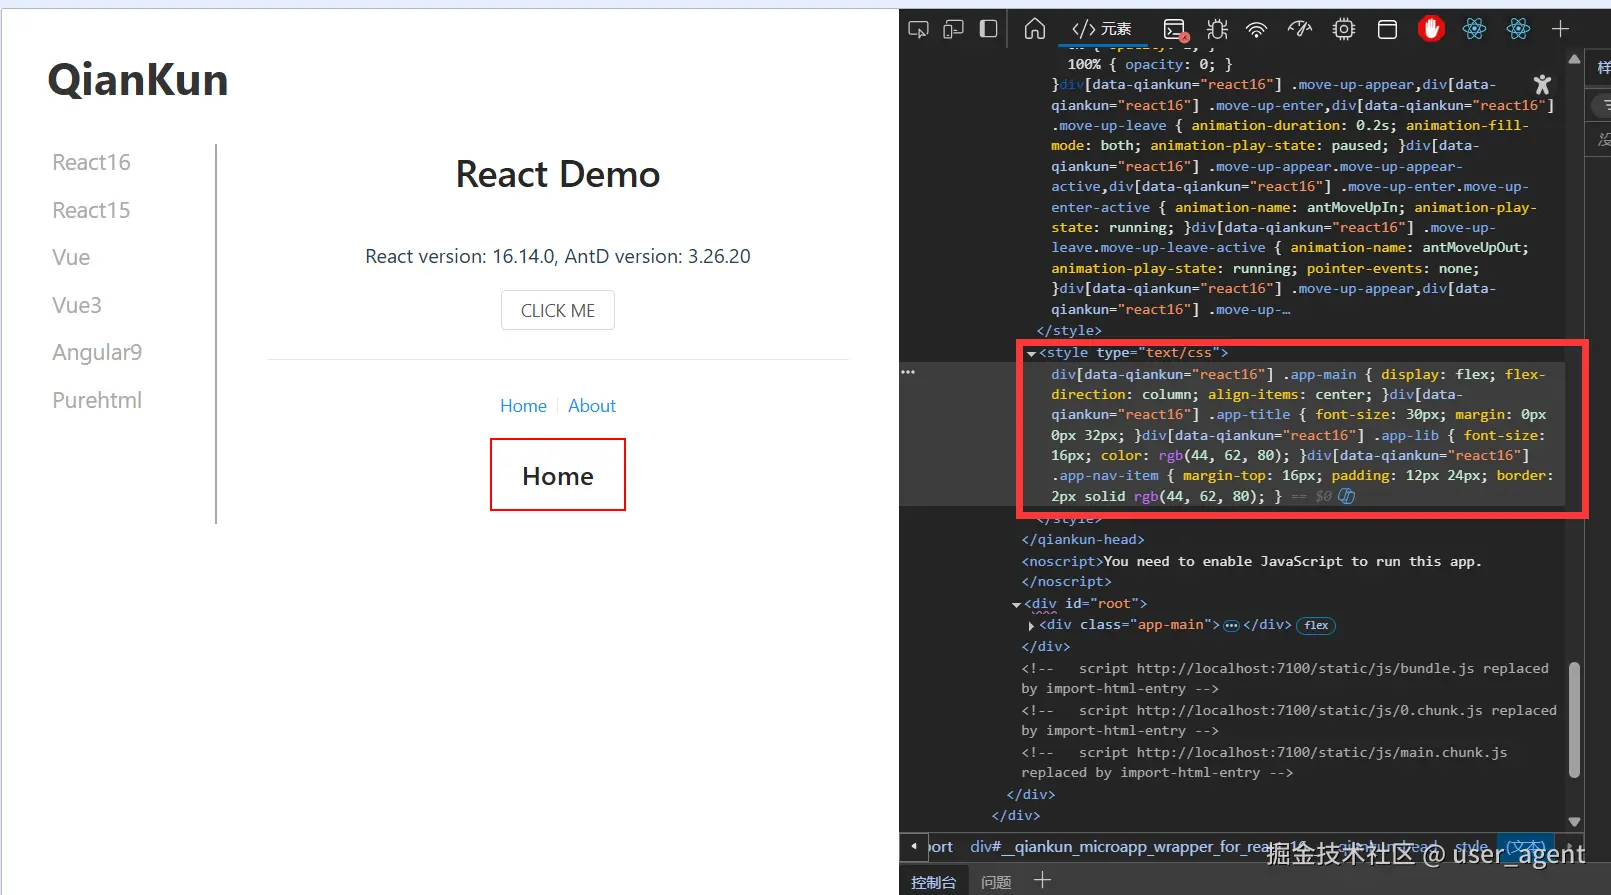The image size is (1611, 895).
Task: Select the 0.chunk.js replaced comment line
Action: point(1289,721)
